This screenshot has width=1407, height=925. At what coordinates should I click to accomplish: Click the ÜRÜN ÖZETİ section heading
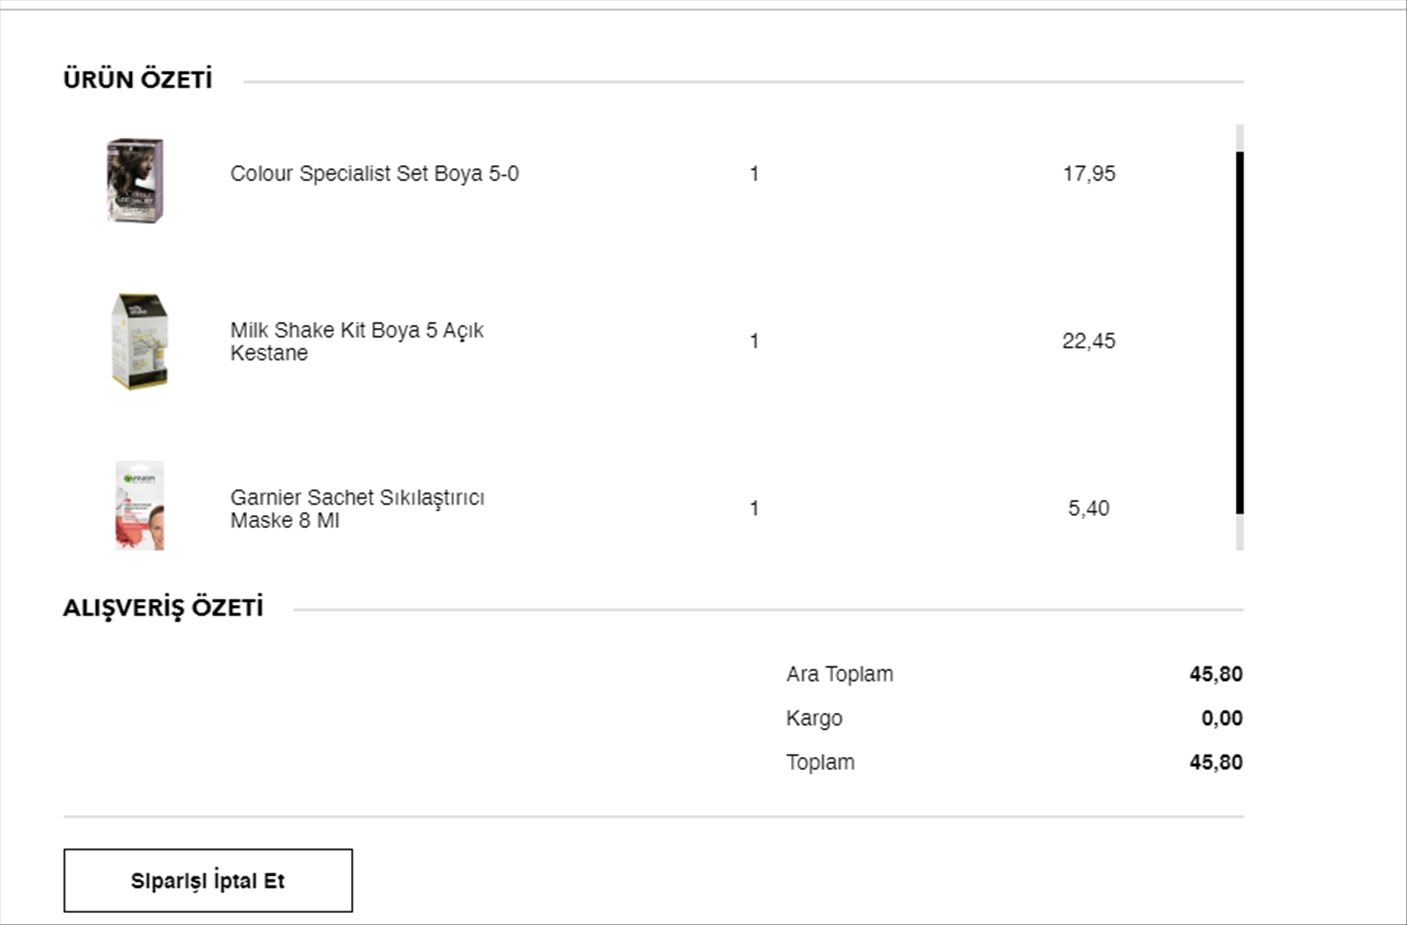point(138,79)
